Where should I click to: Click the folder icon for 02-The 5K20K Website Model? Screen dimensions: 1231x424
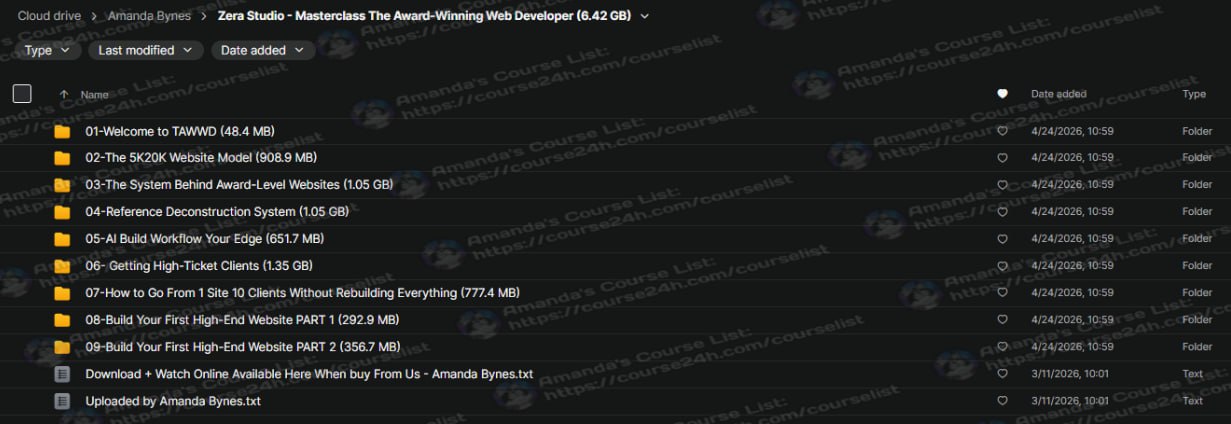62,158
